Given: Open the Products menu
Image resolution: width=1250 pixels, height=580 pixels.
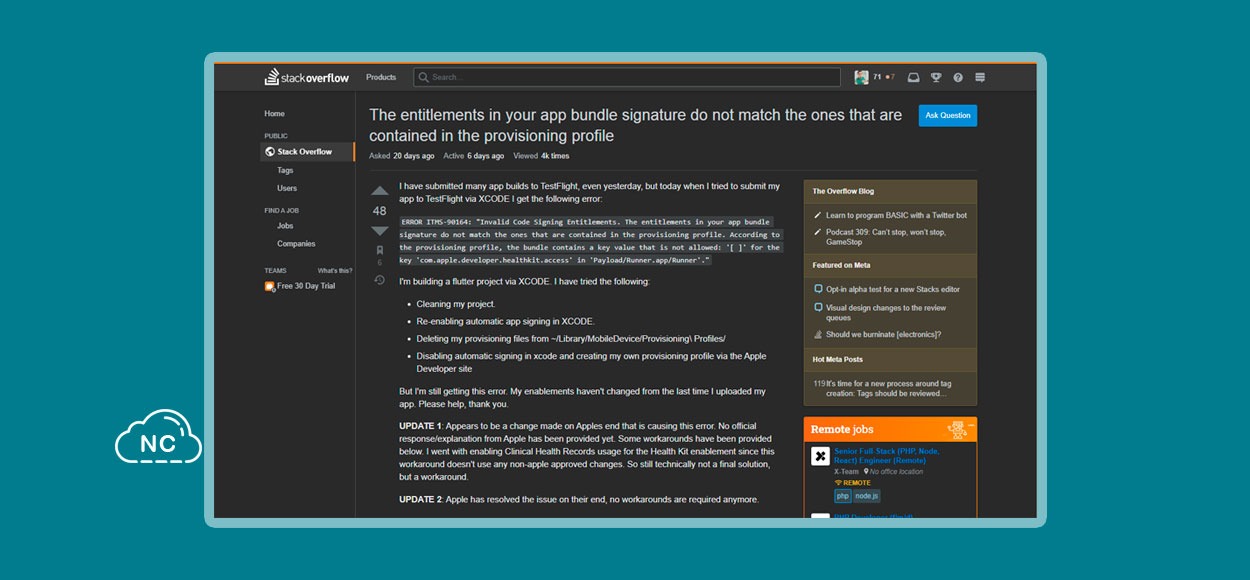Looking at the screenshot, I should pos(381,77).
